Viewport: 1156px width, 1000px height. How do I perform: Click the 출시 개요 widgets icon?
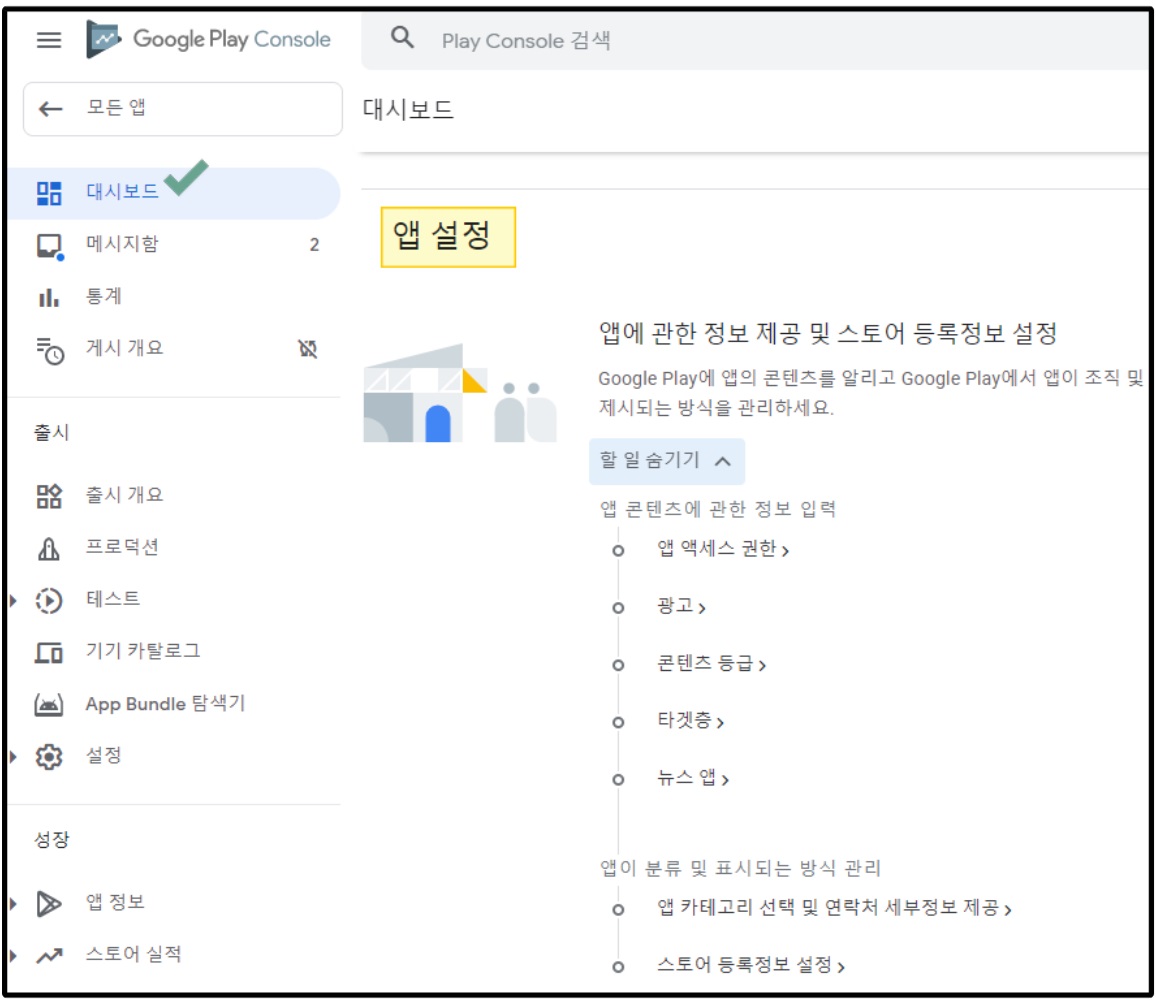[x=49, y=496]
